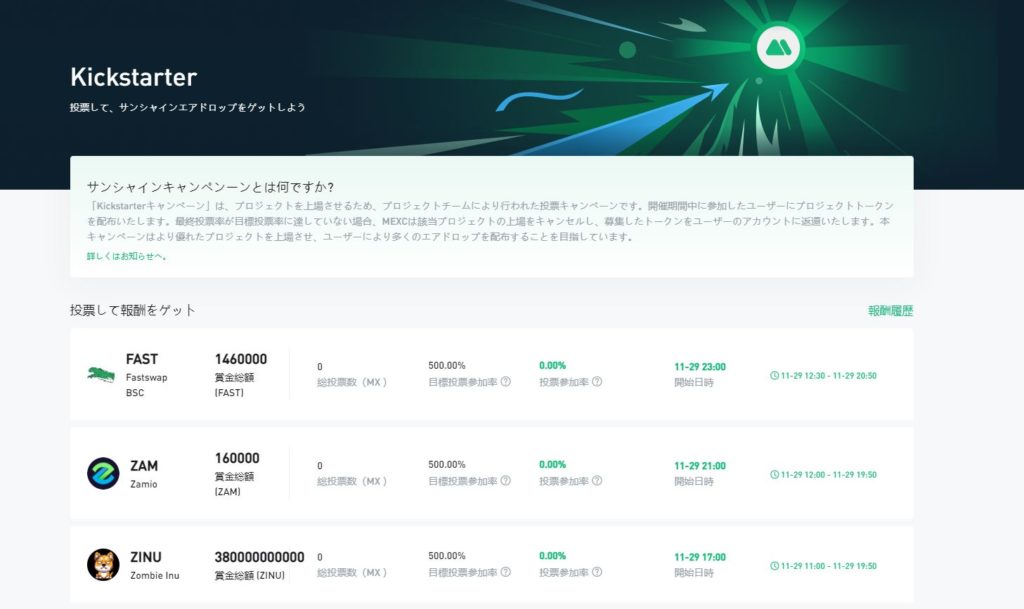
Task: Click the ZINU 380000000000 prize amount
Action: (259, 557)
